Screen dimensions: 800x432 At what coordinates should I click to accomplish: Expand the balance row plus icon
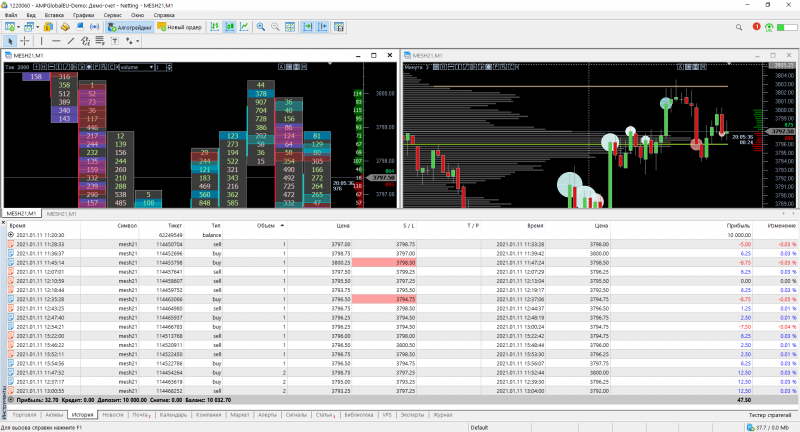[x=11, y=235]
